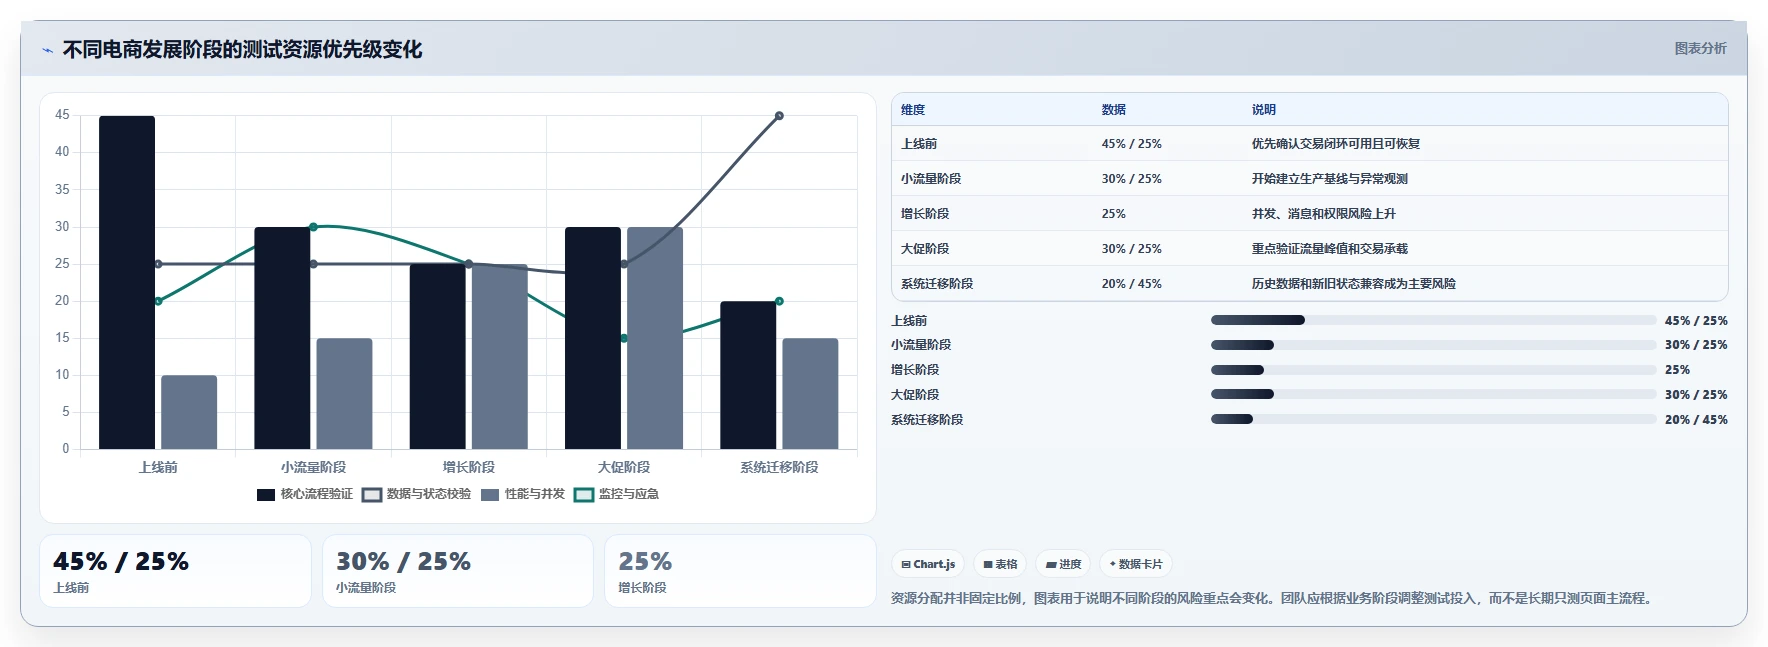Screen dimensions: 1768x647
Task: Click the 大促阶段 x-axis label
Action: click(624, 467)
